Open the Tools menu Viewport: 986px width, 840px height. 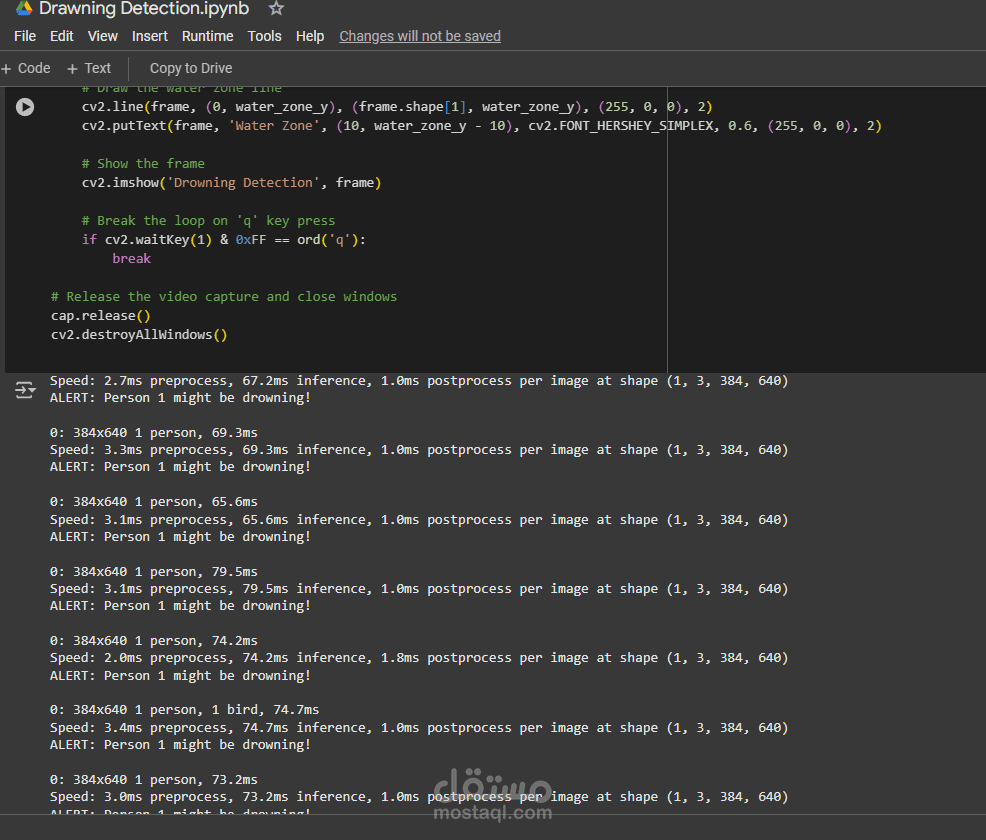tap(264, 36)
